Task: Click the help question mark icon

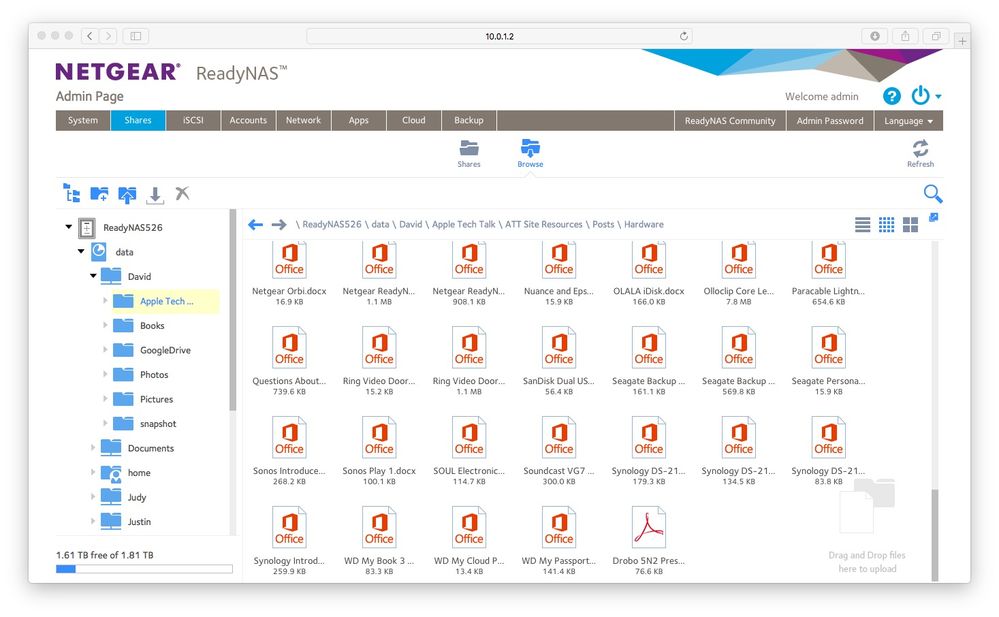Action: (892, 96)
